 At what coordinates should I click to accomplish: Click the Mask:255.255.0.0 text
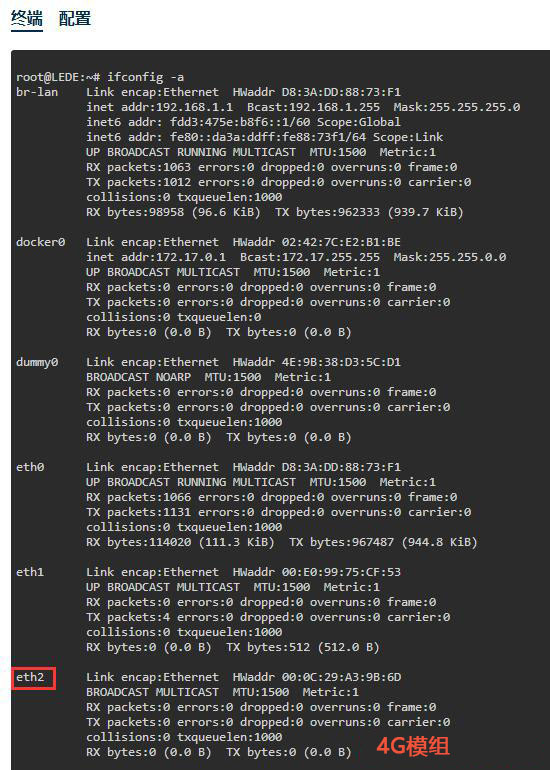click(x=450, y=257)
